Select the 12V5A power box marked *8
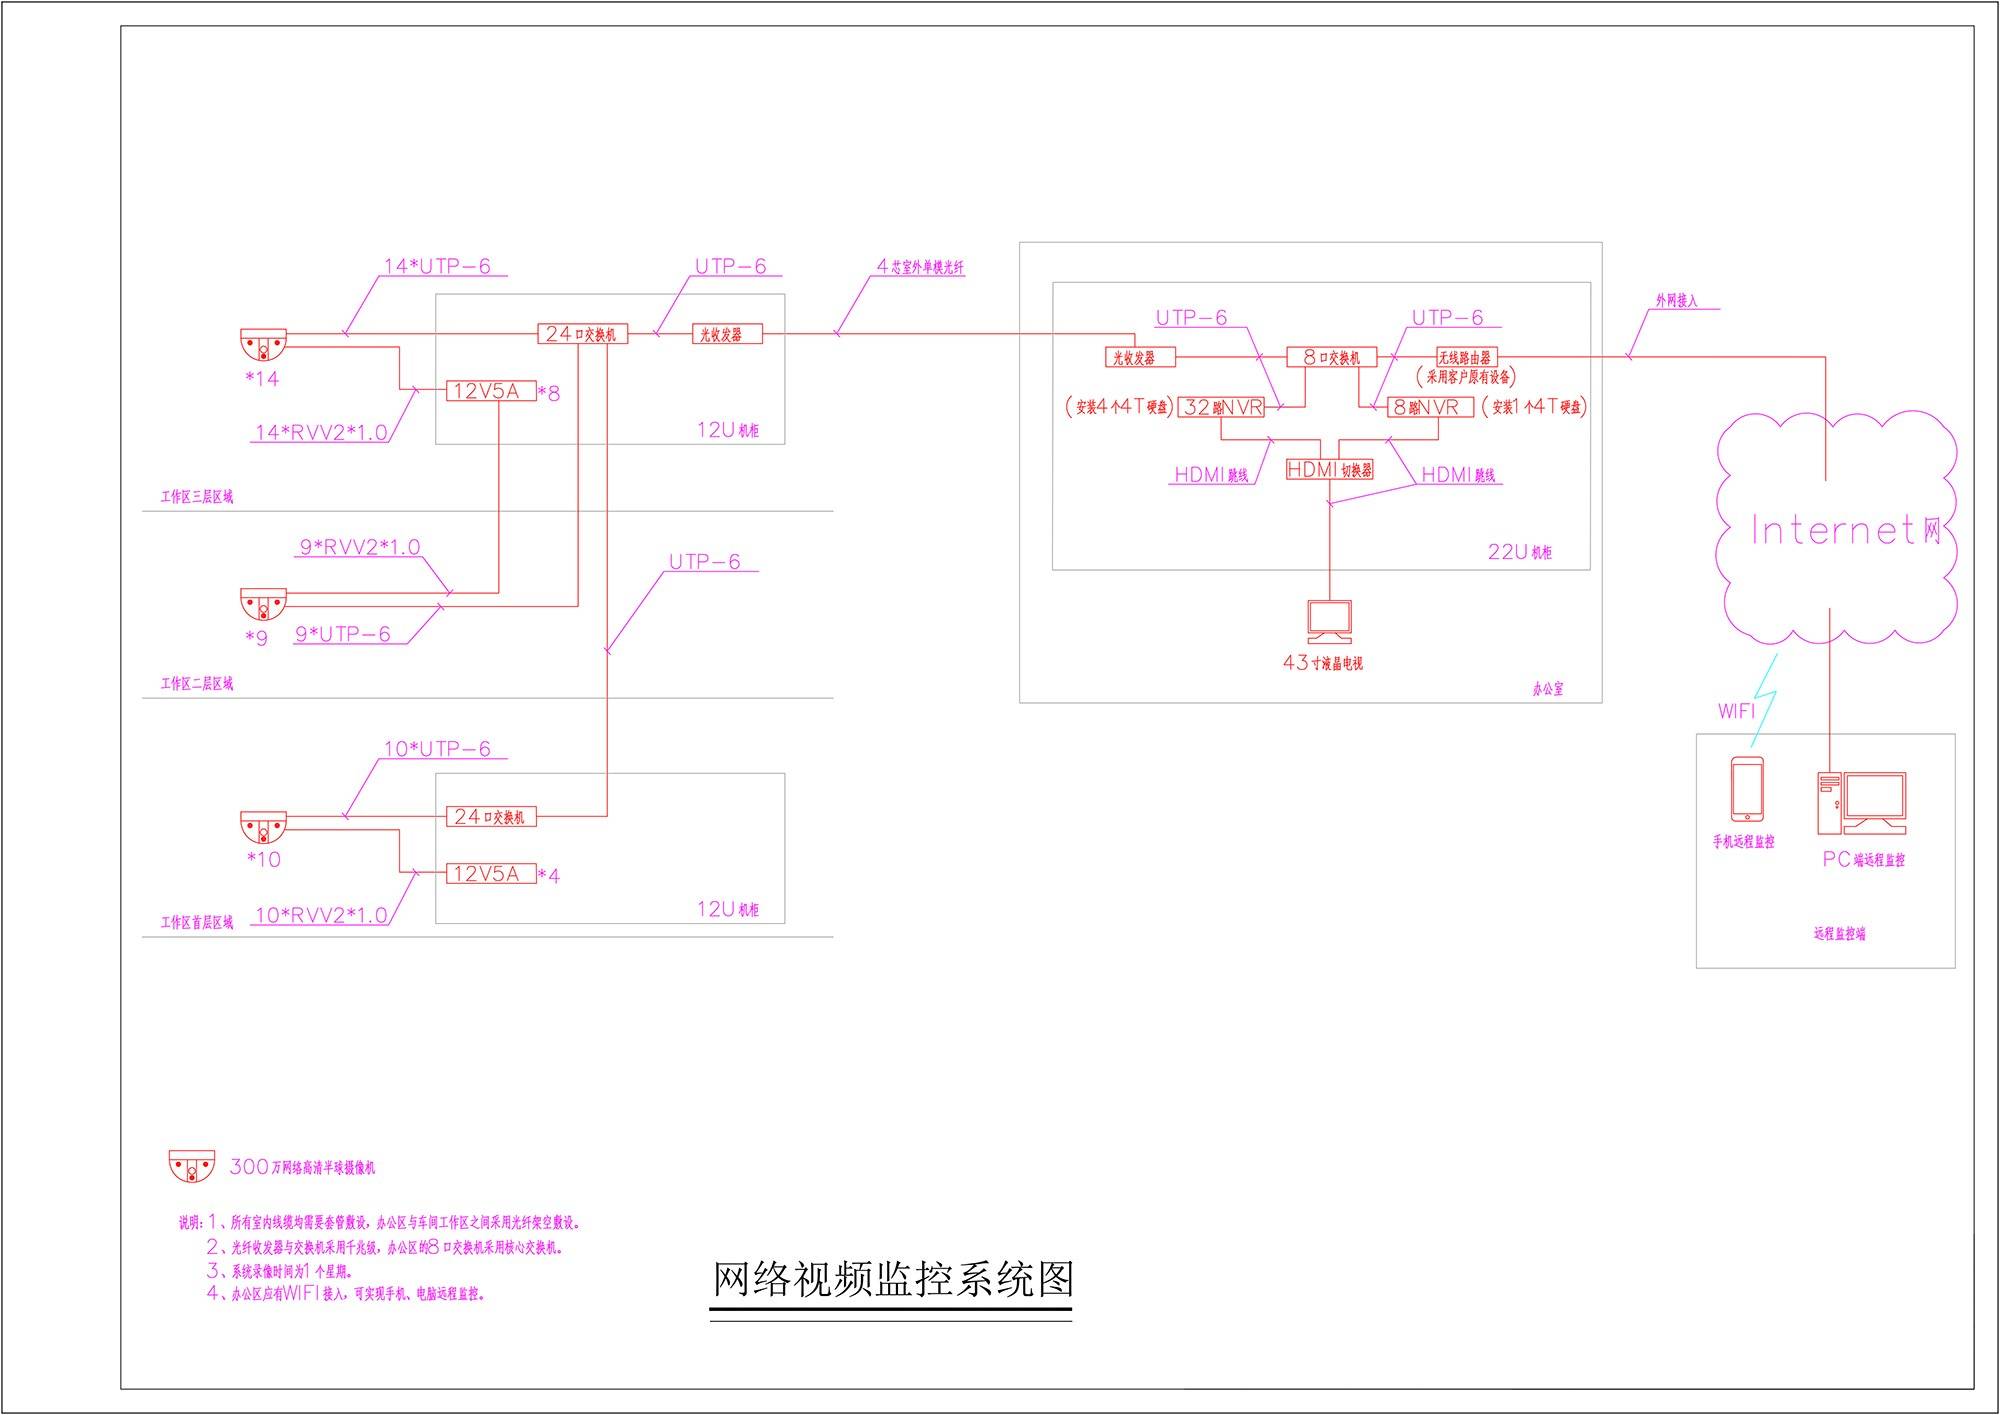2000x1415 pixels. coord(491,391)
